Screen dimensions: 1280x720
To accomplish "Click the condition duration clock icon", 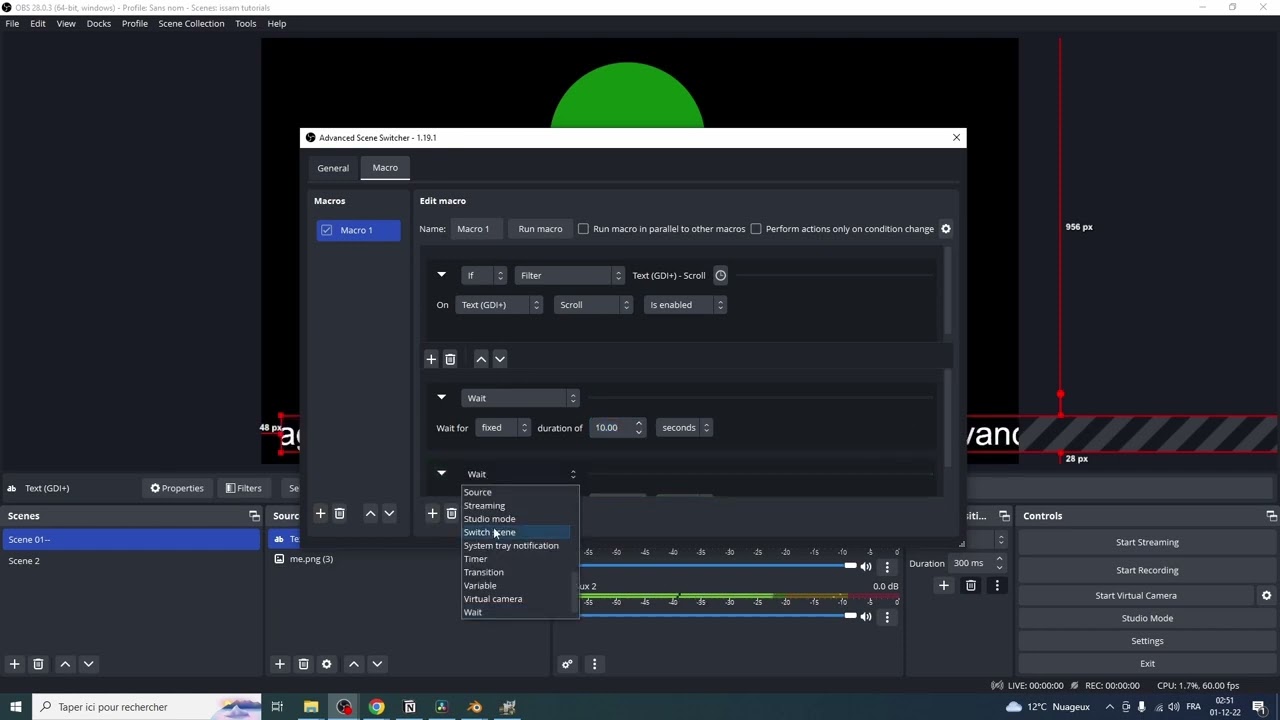I will point(720,275).
